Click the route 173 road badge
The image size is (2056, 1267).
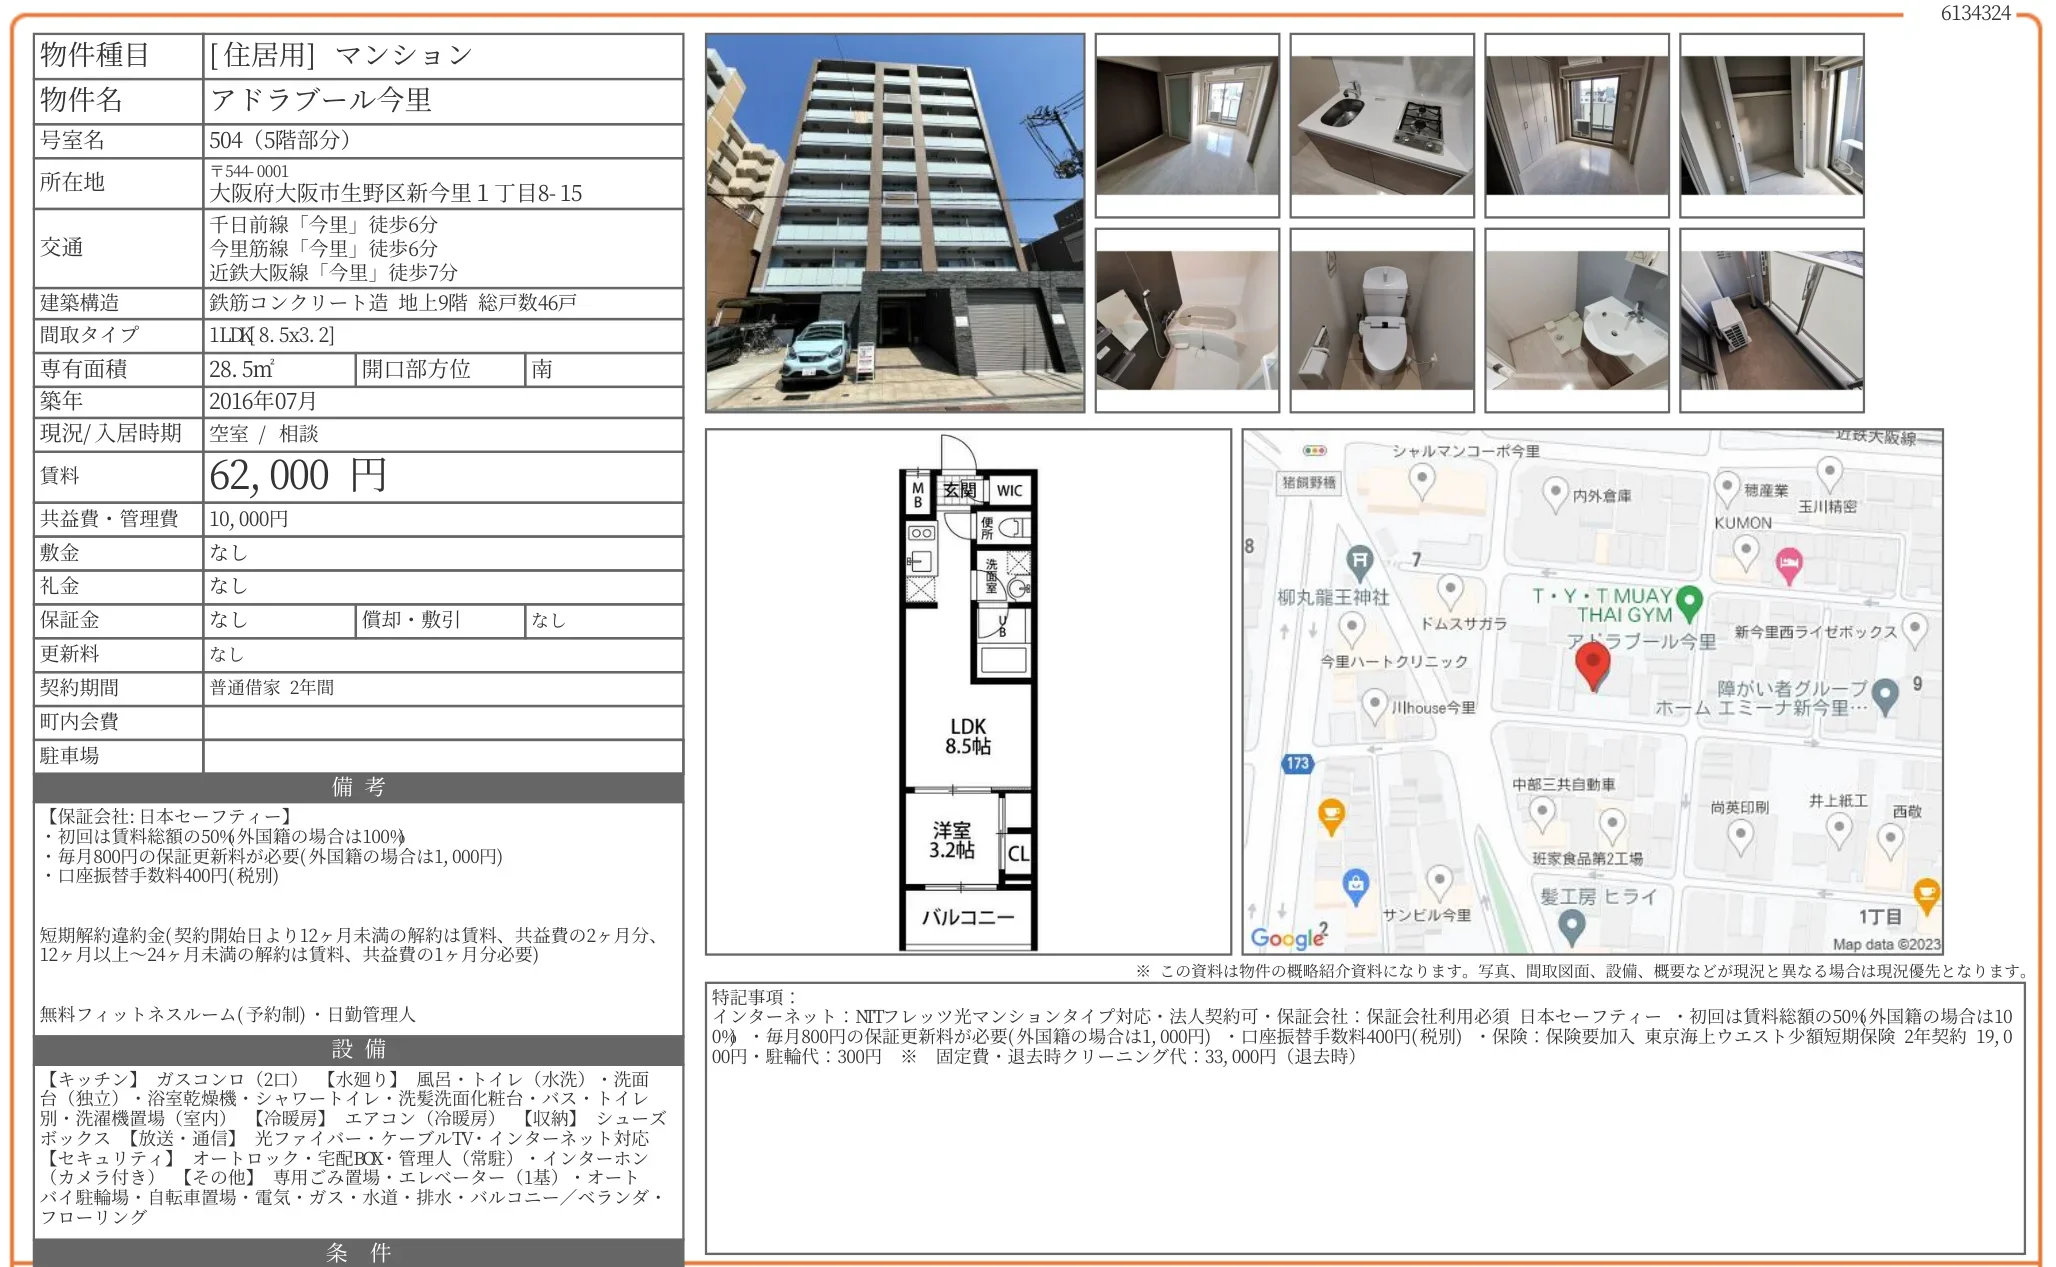pyautogui.click(x=1297, y=763)
